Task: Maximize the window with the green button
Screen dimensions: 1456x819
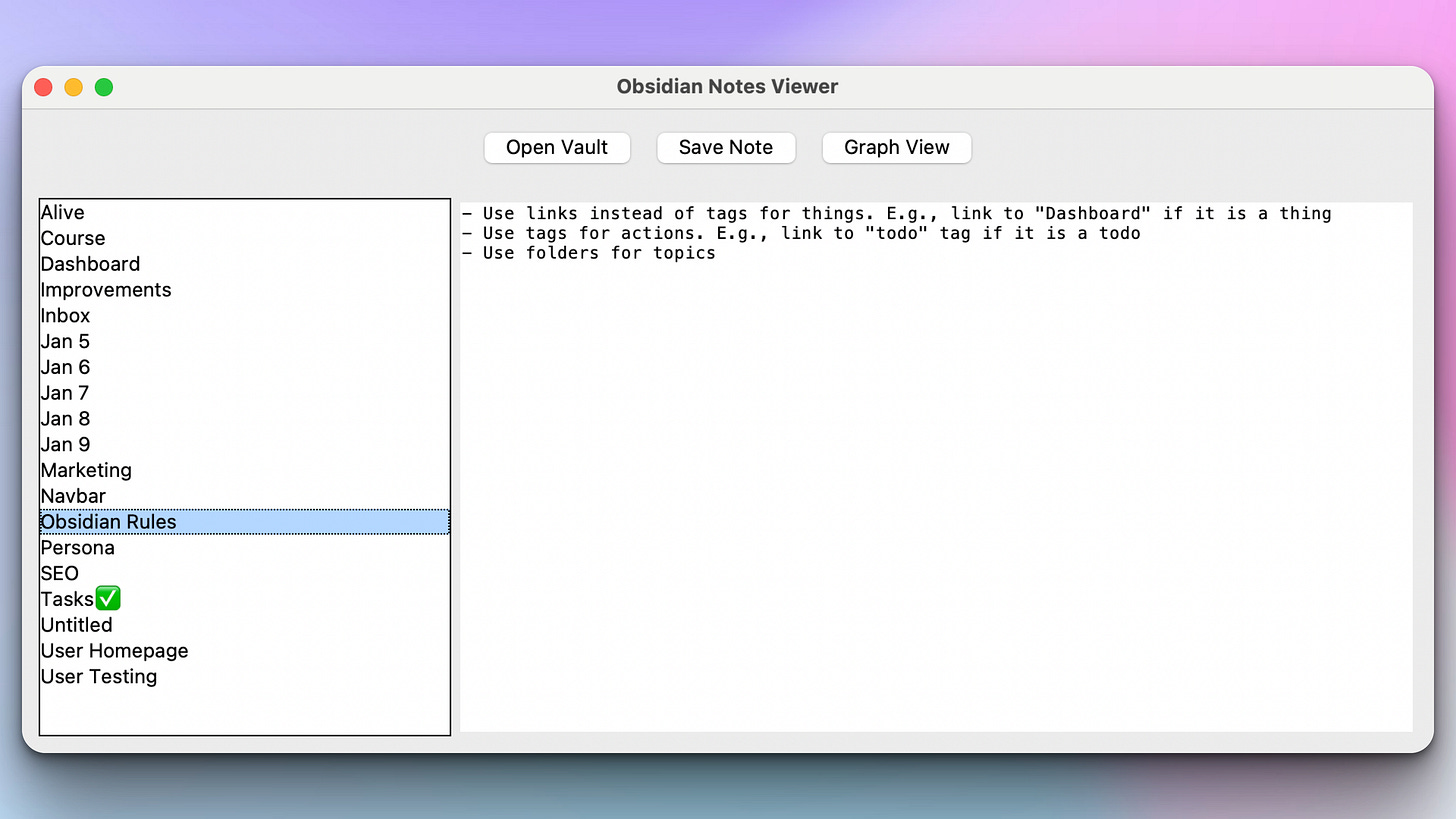Action: [x=104, y=87]
